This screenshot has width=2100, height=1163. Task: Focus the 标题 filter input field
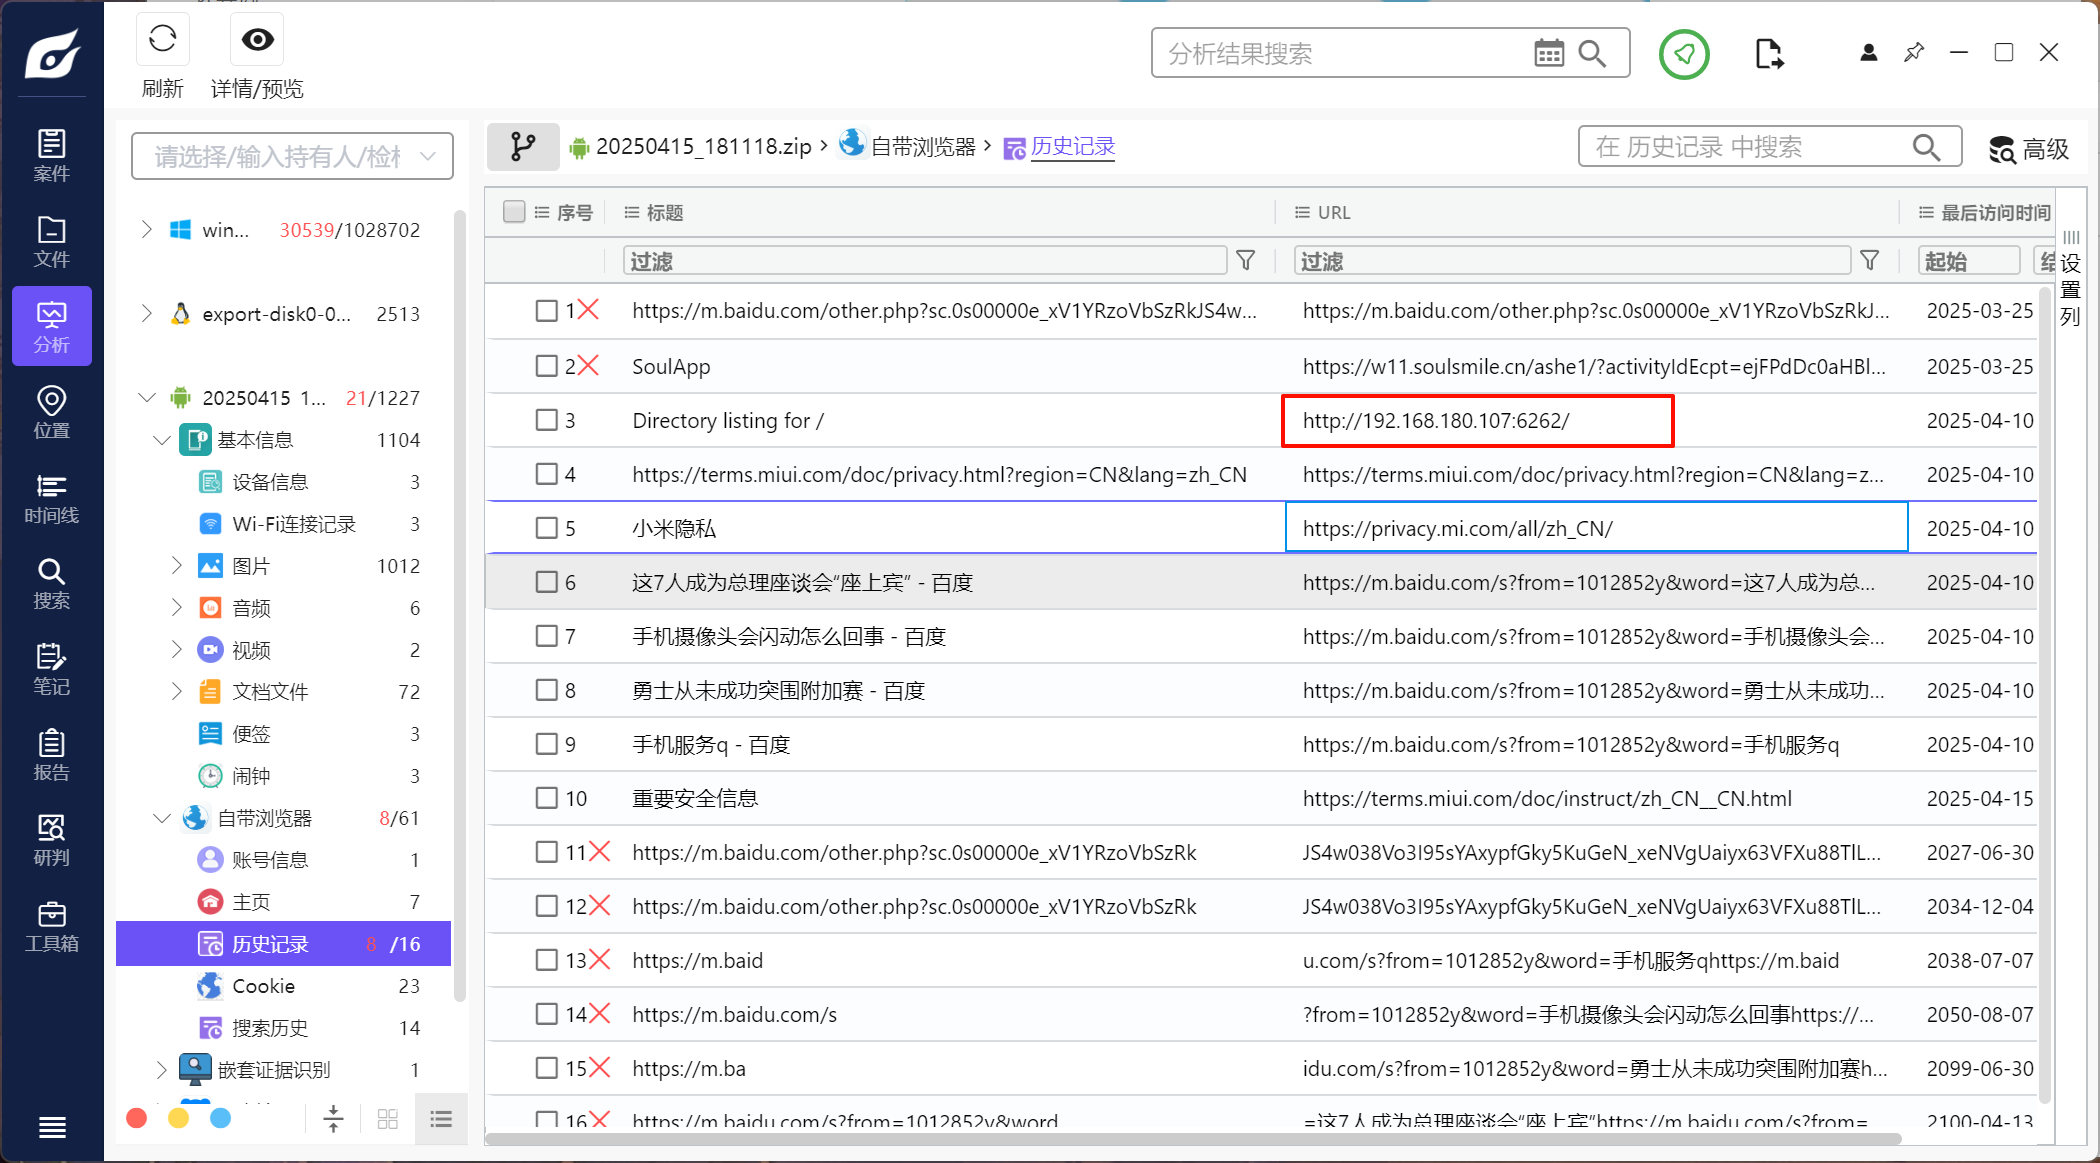925,261
